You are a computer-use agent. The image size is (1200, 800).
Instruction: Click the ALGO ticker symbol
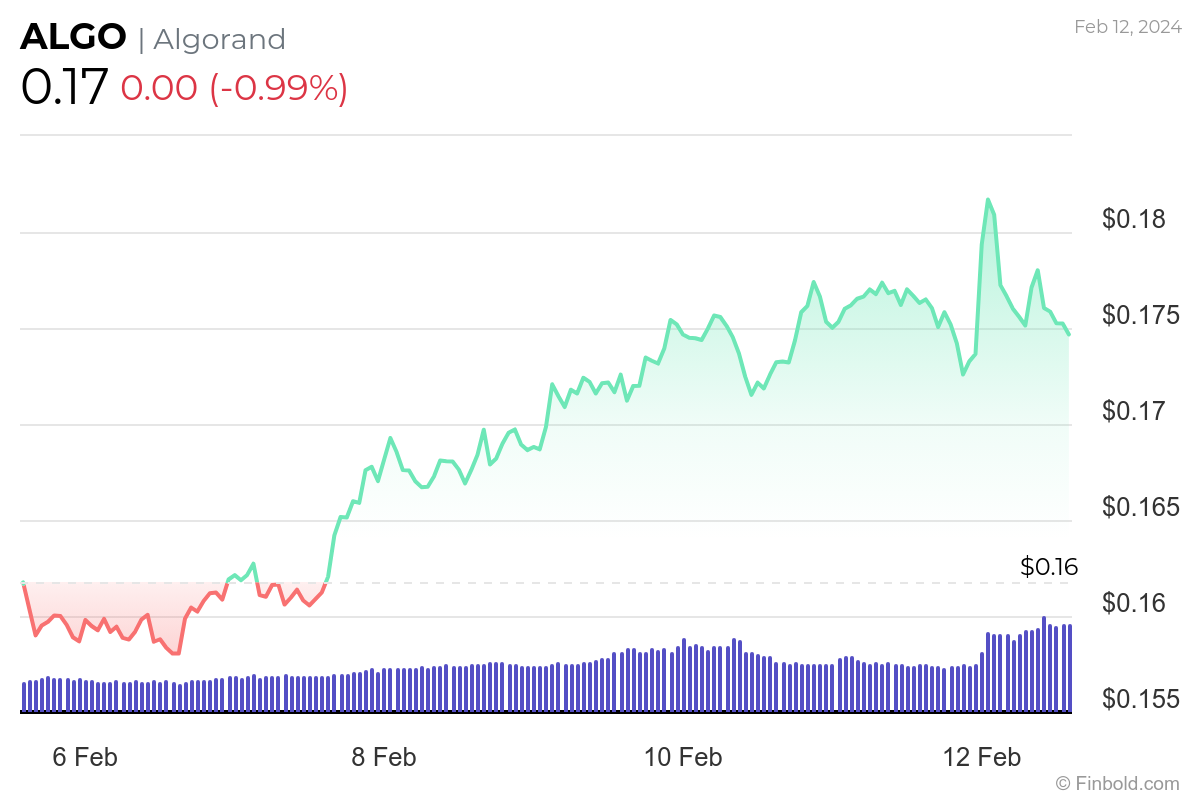[73, 38]
